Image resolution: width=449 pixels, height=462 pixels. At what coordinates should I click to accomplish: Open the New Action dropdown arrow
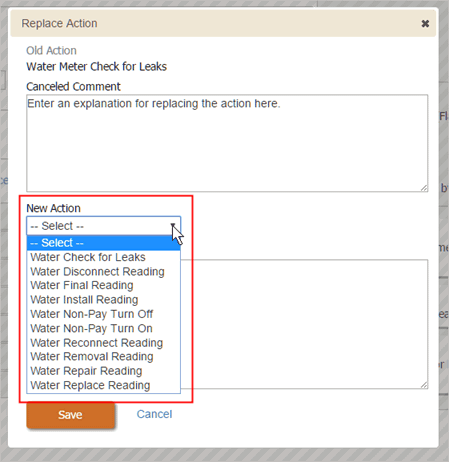tap(173, 226)
